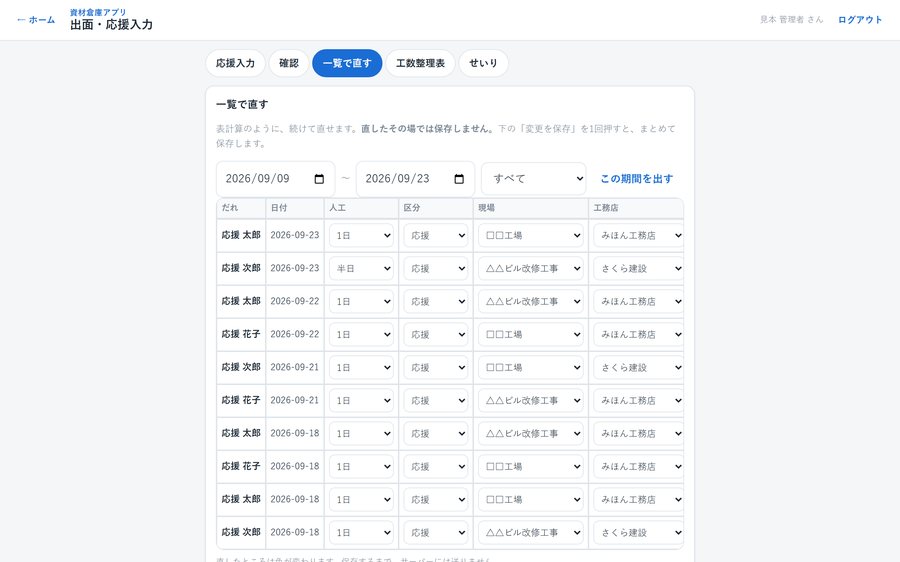The height and width of the screenshot is (562, 900).
Task: Open 現場 dropdown for 応援 次郎 on 2026-09-23
Action: [531, 269]
